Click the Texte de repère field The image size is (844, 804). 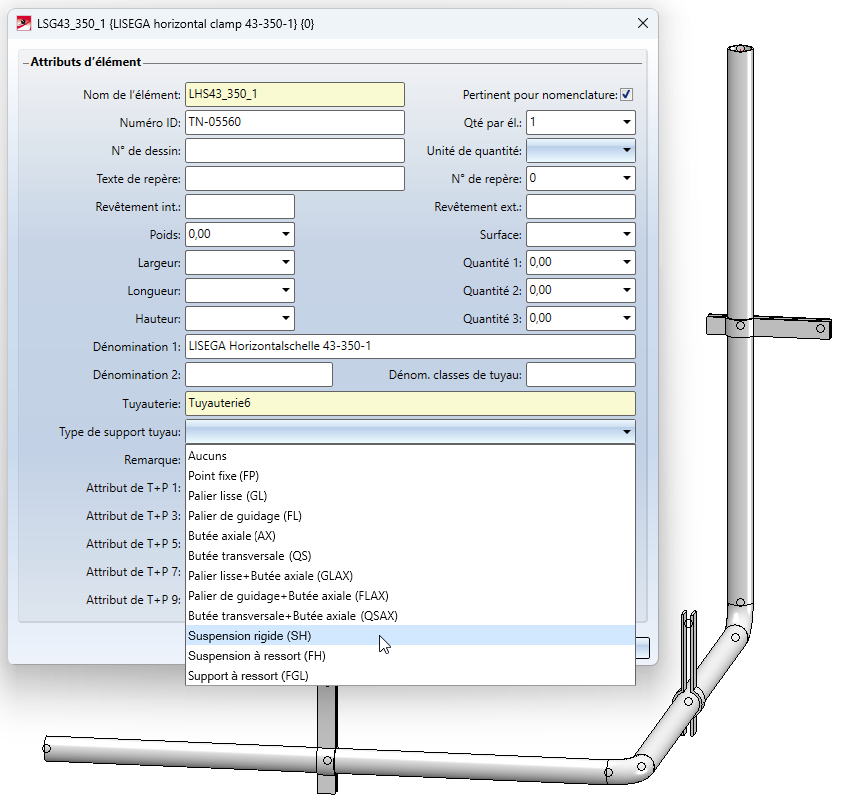295,178
